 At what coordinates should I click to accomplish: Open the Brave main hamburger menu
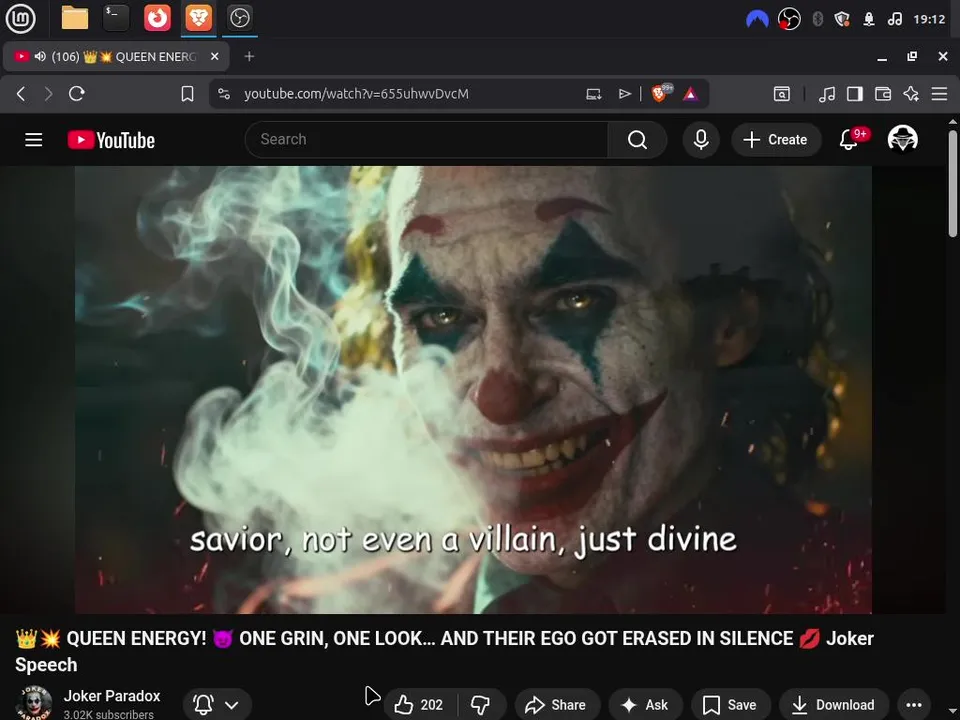point(939,94)
